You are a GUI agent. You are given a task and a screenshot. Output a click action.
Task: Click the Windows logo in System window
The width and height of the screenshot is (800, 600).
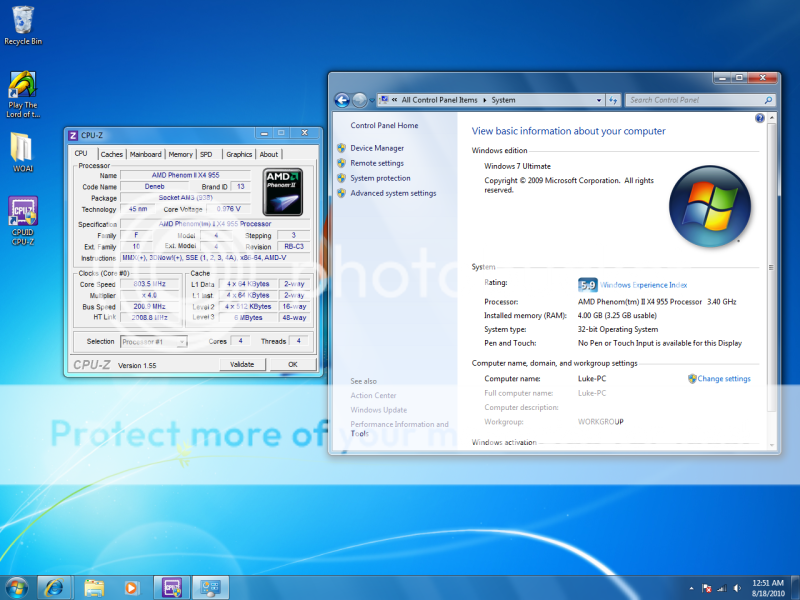pos(710,206)
